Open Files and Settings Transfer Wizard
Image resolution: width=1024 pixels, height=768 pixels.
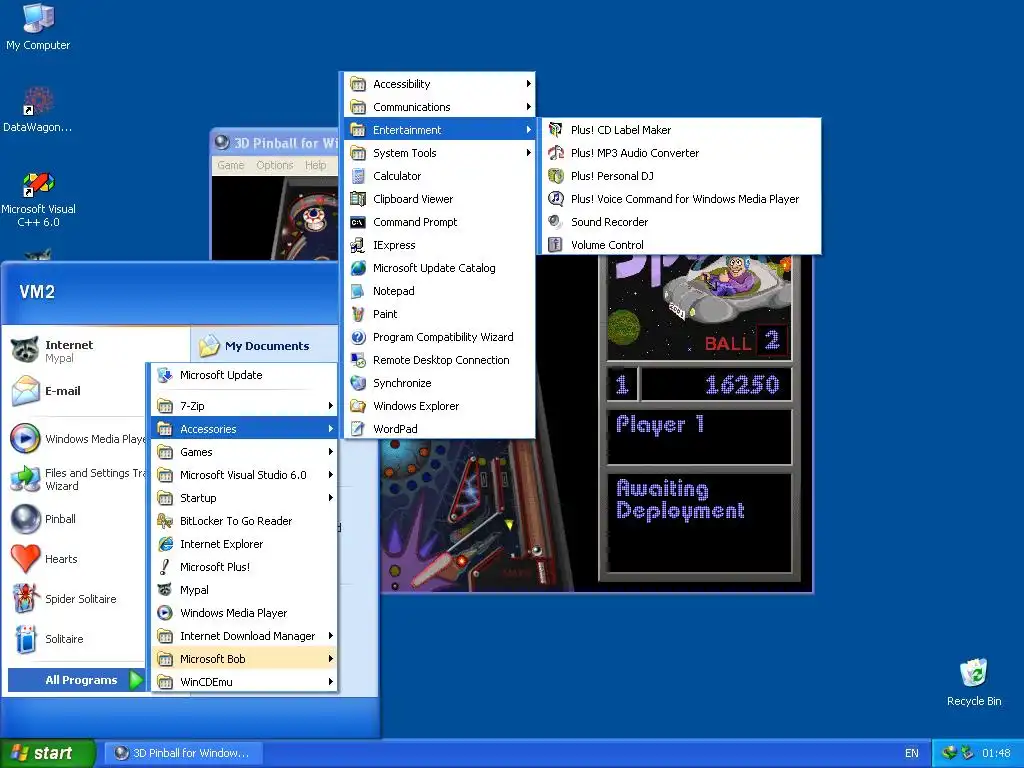tap(77, 479)
